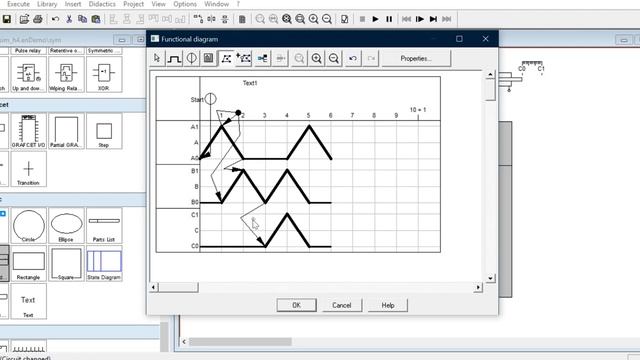The image size is (640, 360).
Task: Open the Didactics menu
Action: pos(102,4)
